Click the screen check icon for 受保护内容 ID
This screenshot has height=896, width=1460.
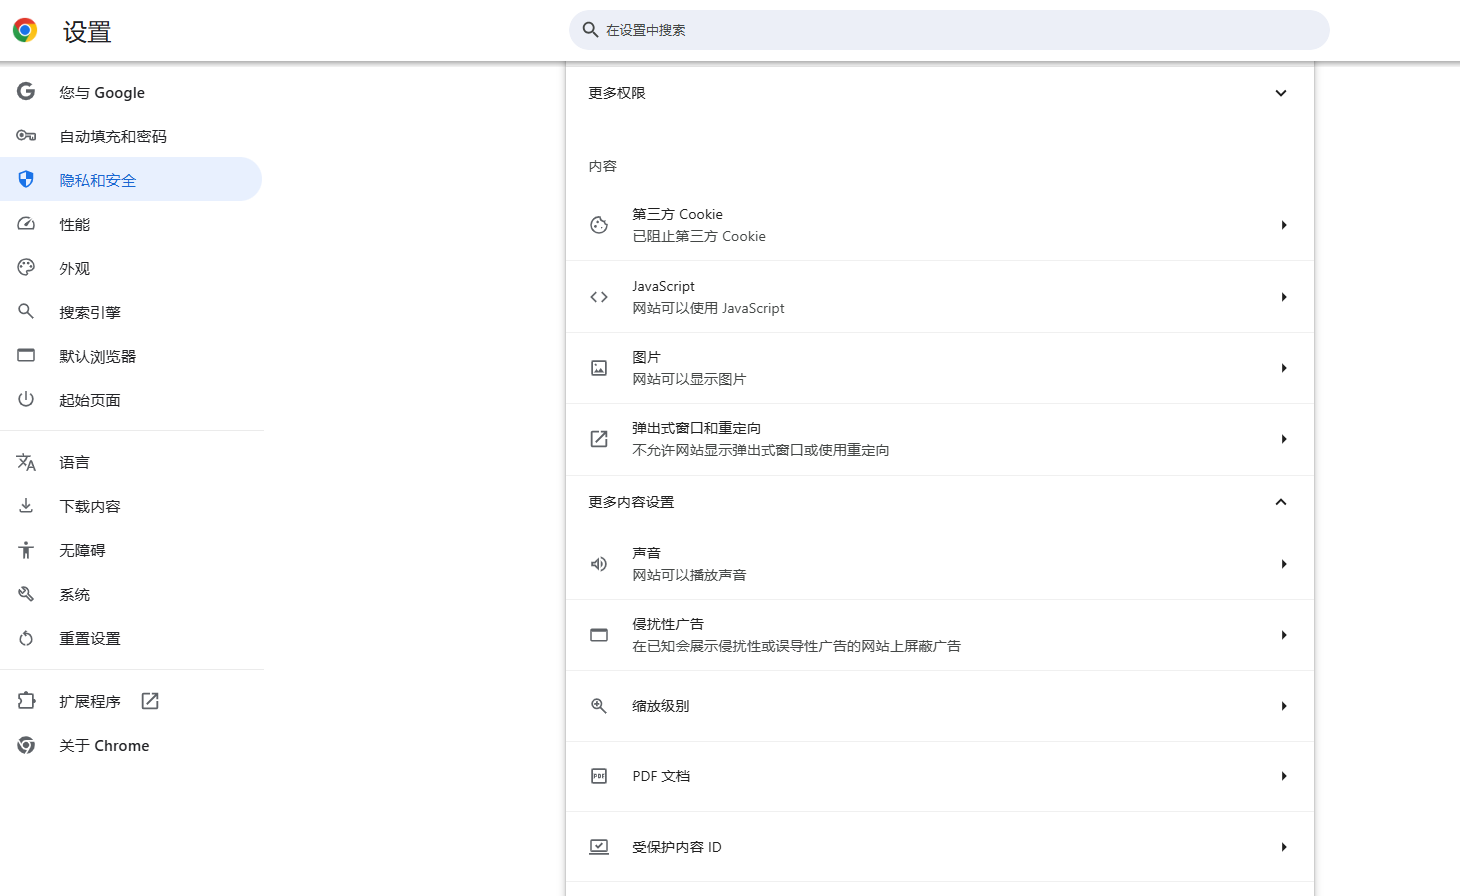[599, 847]
